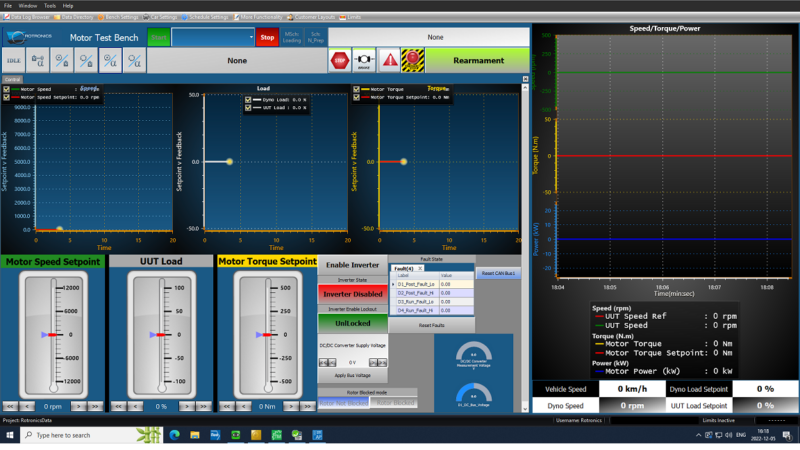
Task: Click the IDLE mode icon
Action: click(15, 61)
